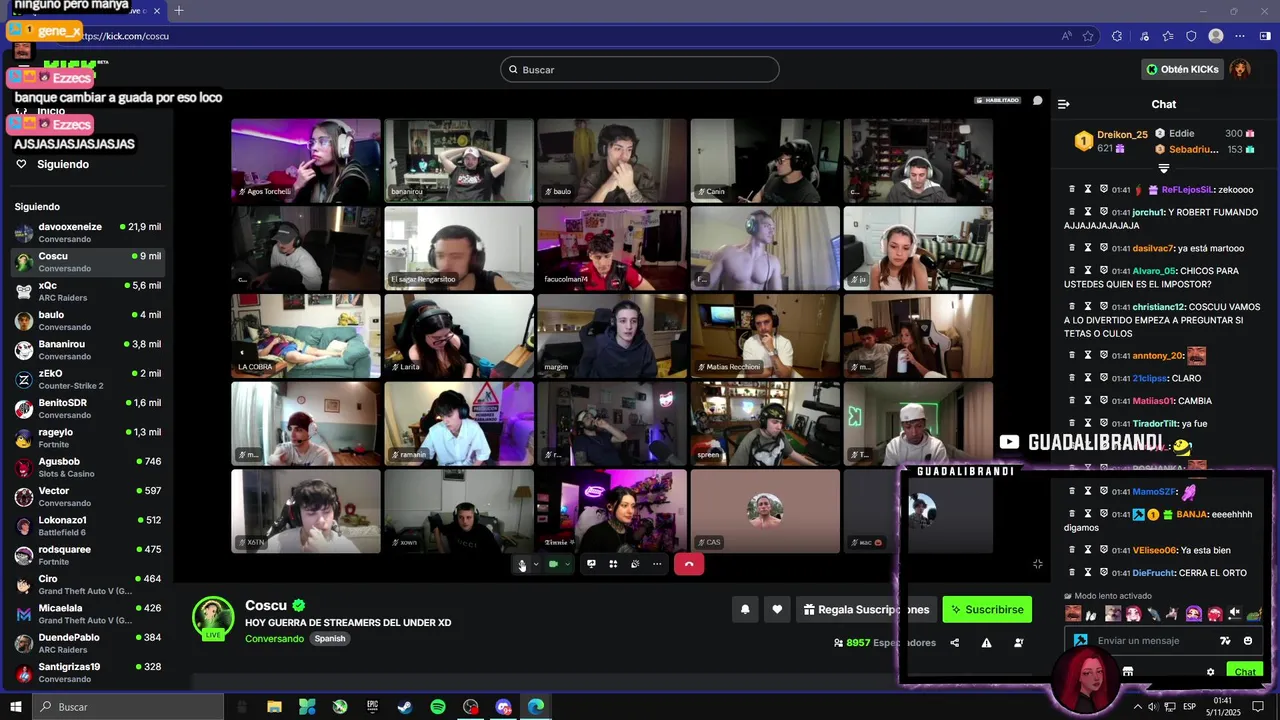1280x720 pixels.
Task: Insert the muted speaker emote
Action: click(x=1235, y=613)
